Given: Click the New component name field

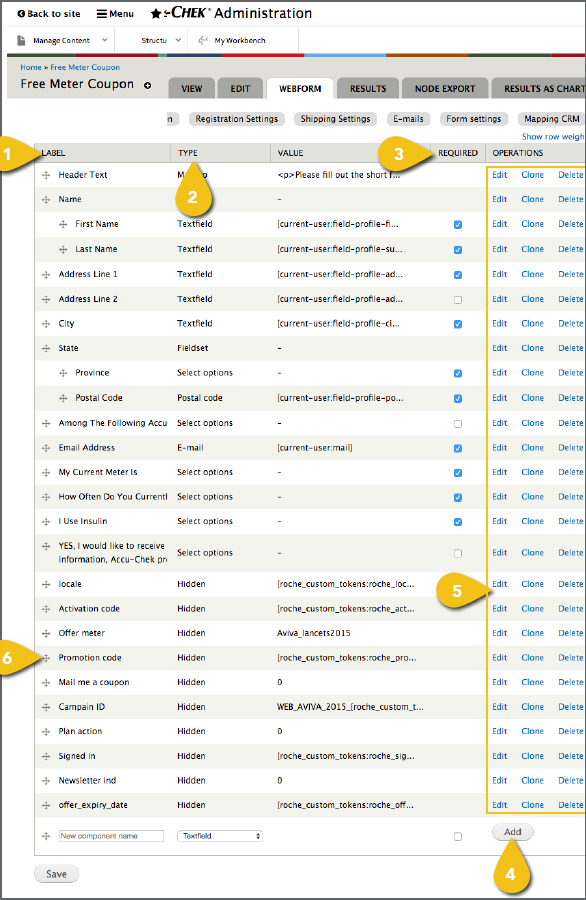Looking at the screenshot, I should tap(111, 836).
